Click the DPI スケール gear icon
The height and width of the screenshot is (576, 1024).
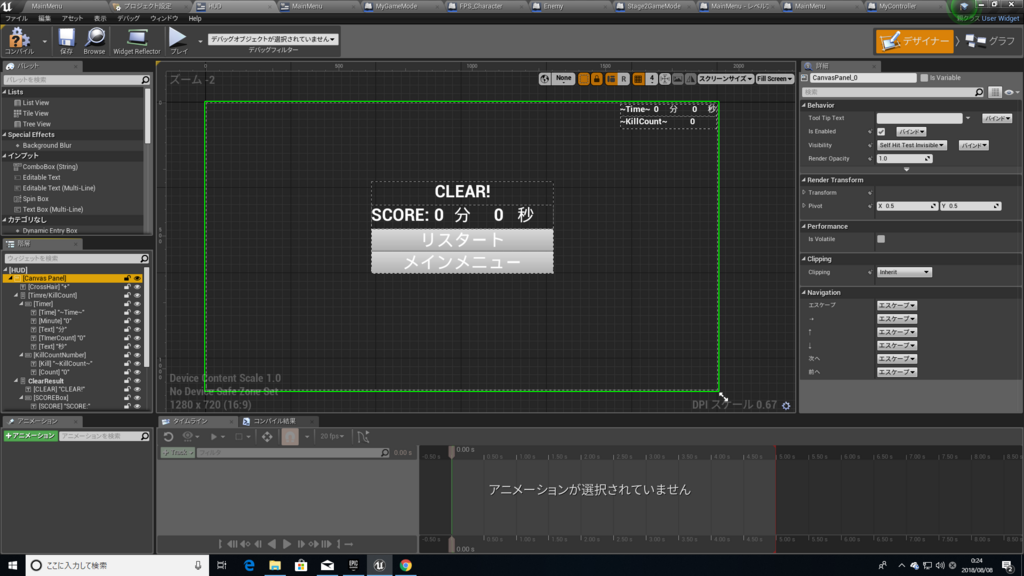(x=787, y=405)
